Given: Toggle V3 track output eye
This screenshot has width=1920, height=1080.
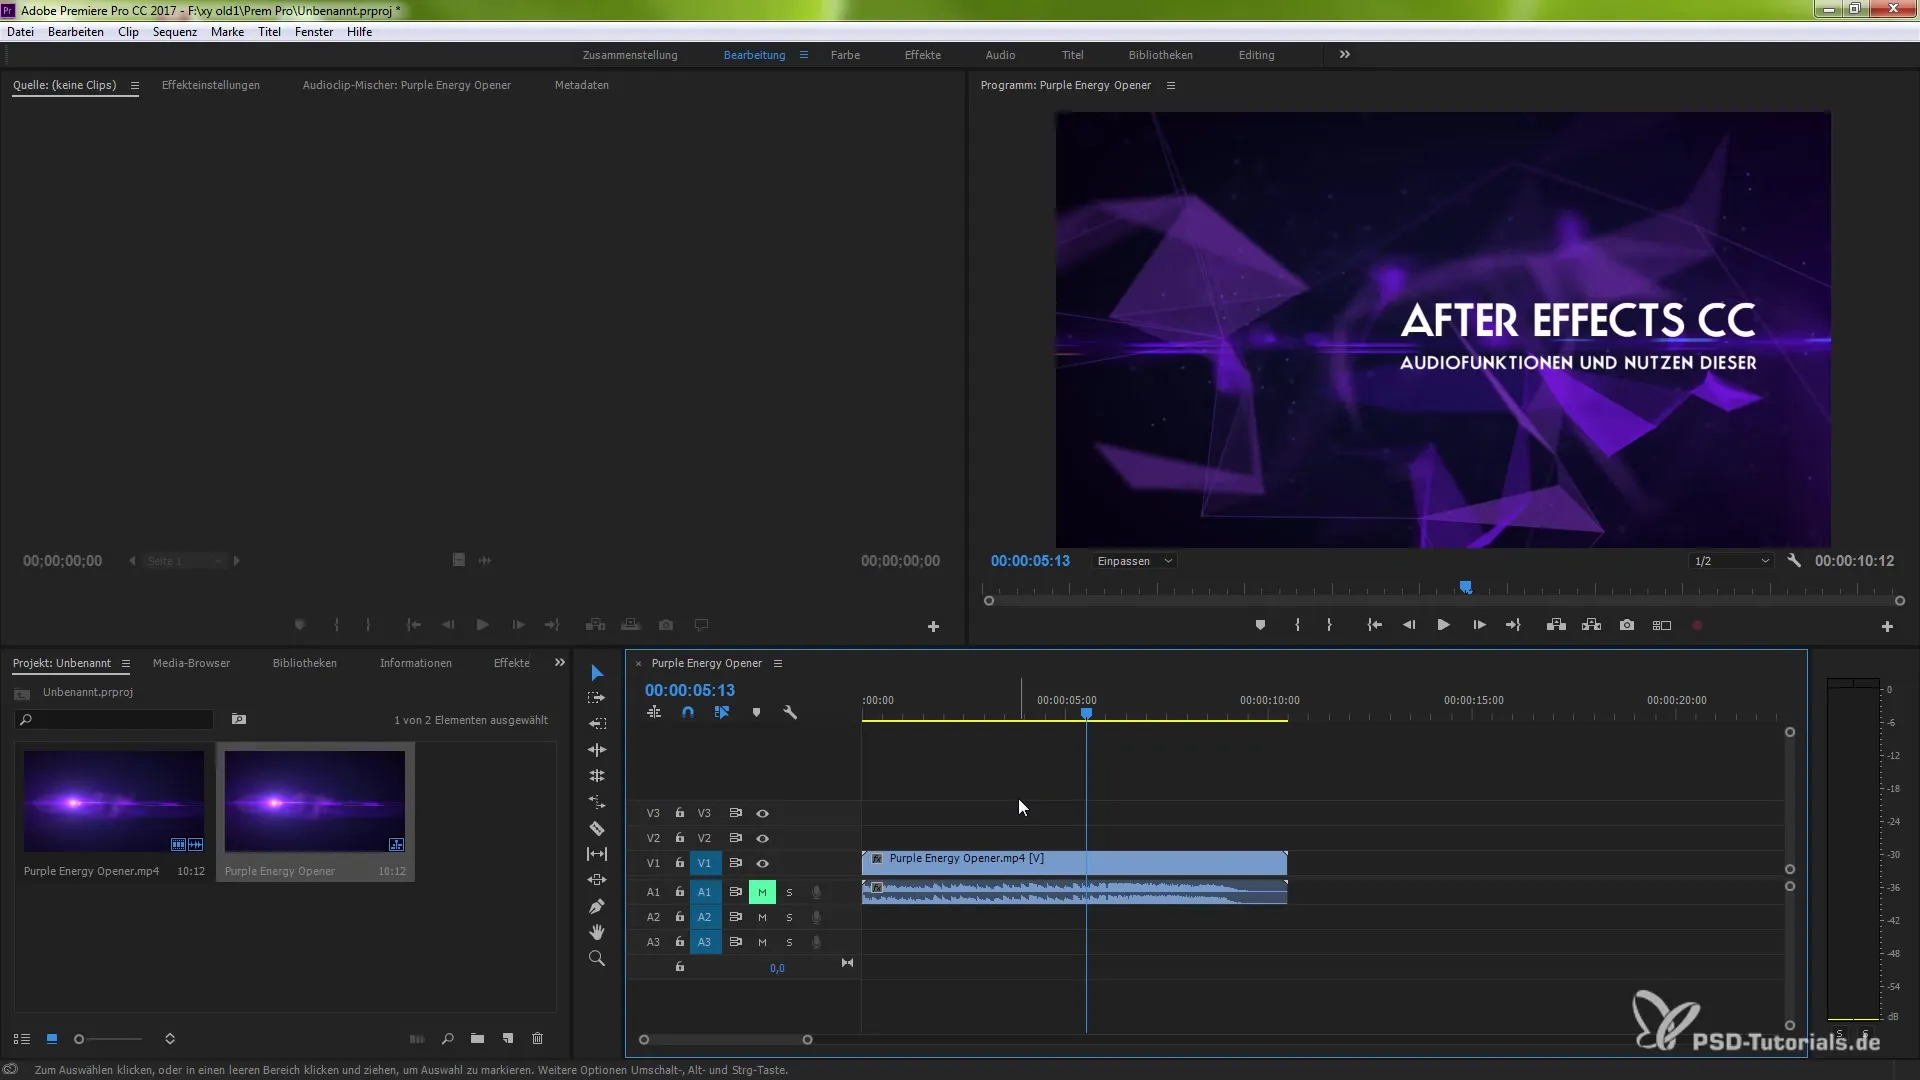Looking at the screenshot, I should [x=762, y=813].
